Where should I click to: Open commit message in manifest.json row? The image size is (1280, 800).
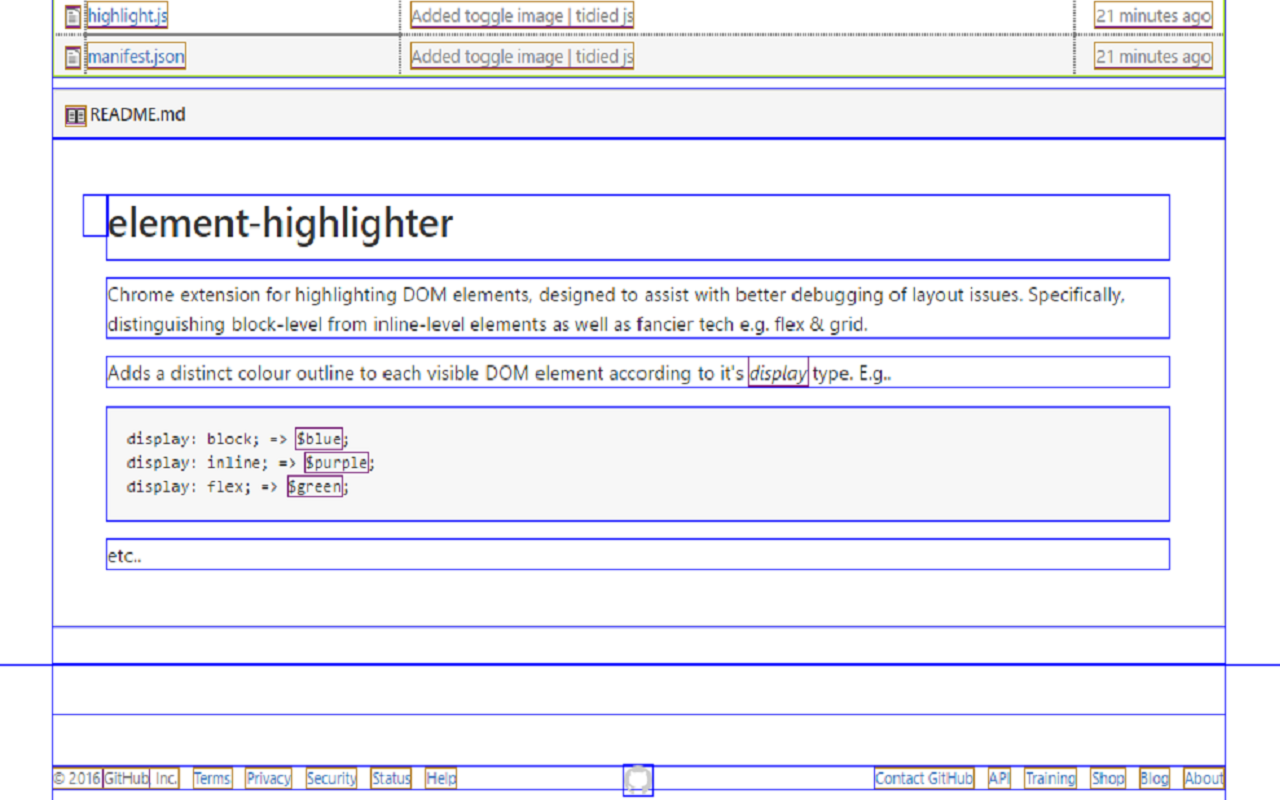[x=522, y=57]
